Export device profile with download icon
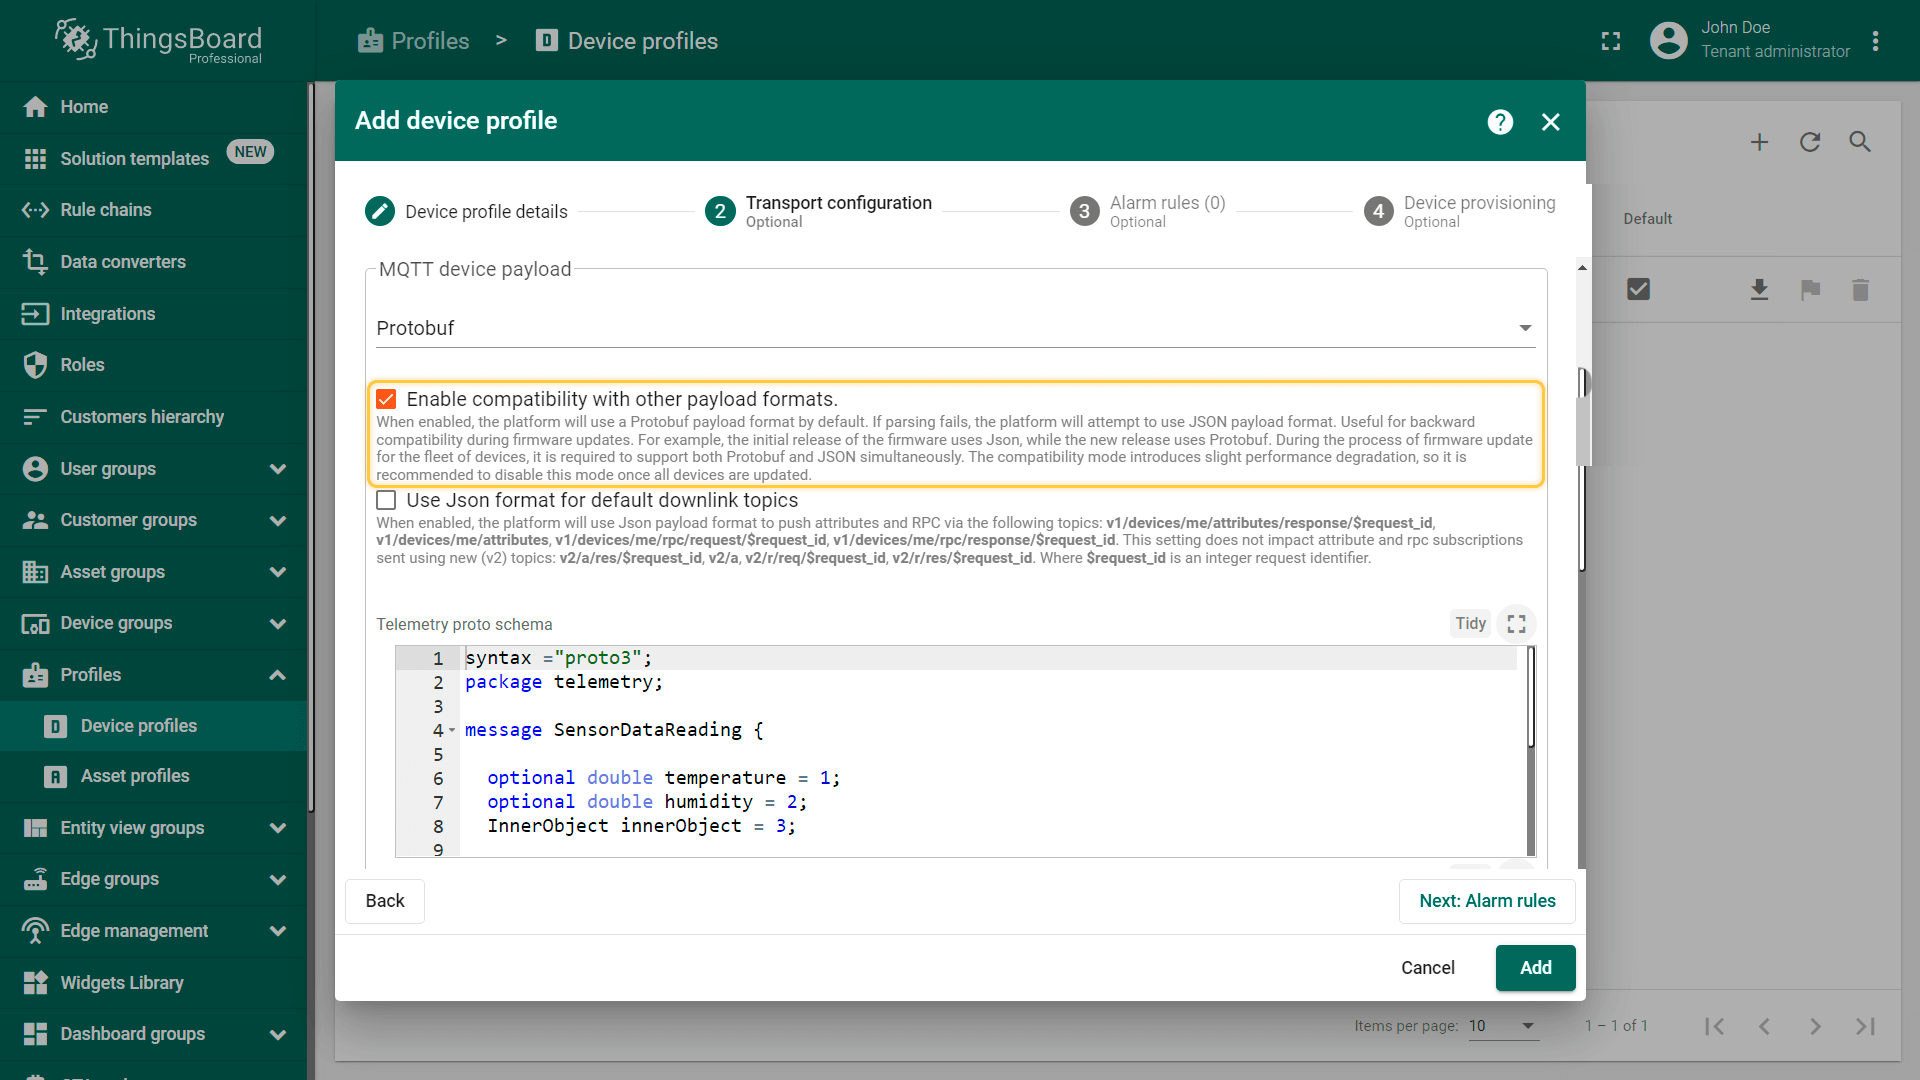 (1760, 290)
